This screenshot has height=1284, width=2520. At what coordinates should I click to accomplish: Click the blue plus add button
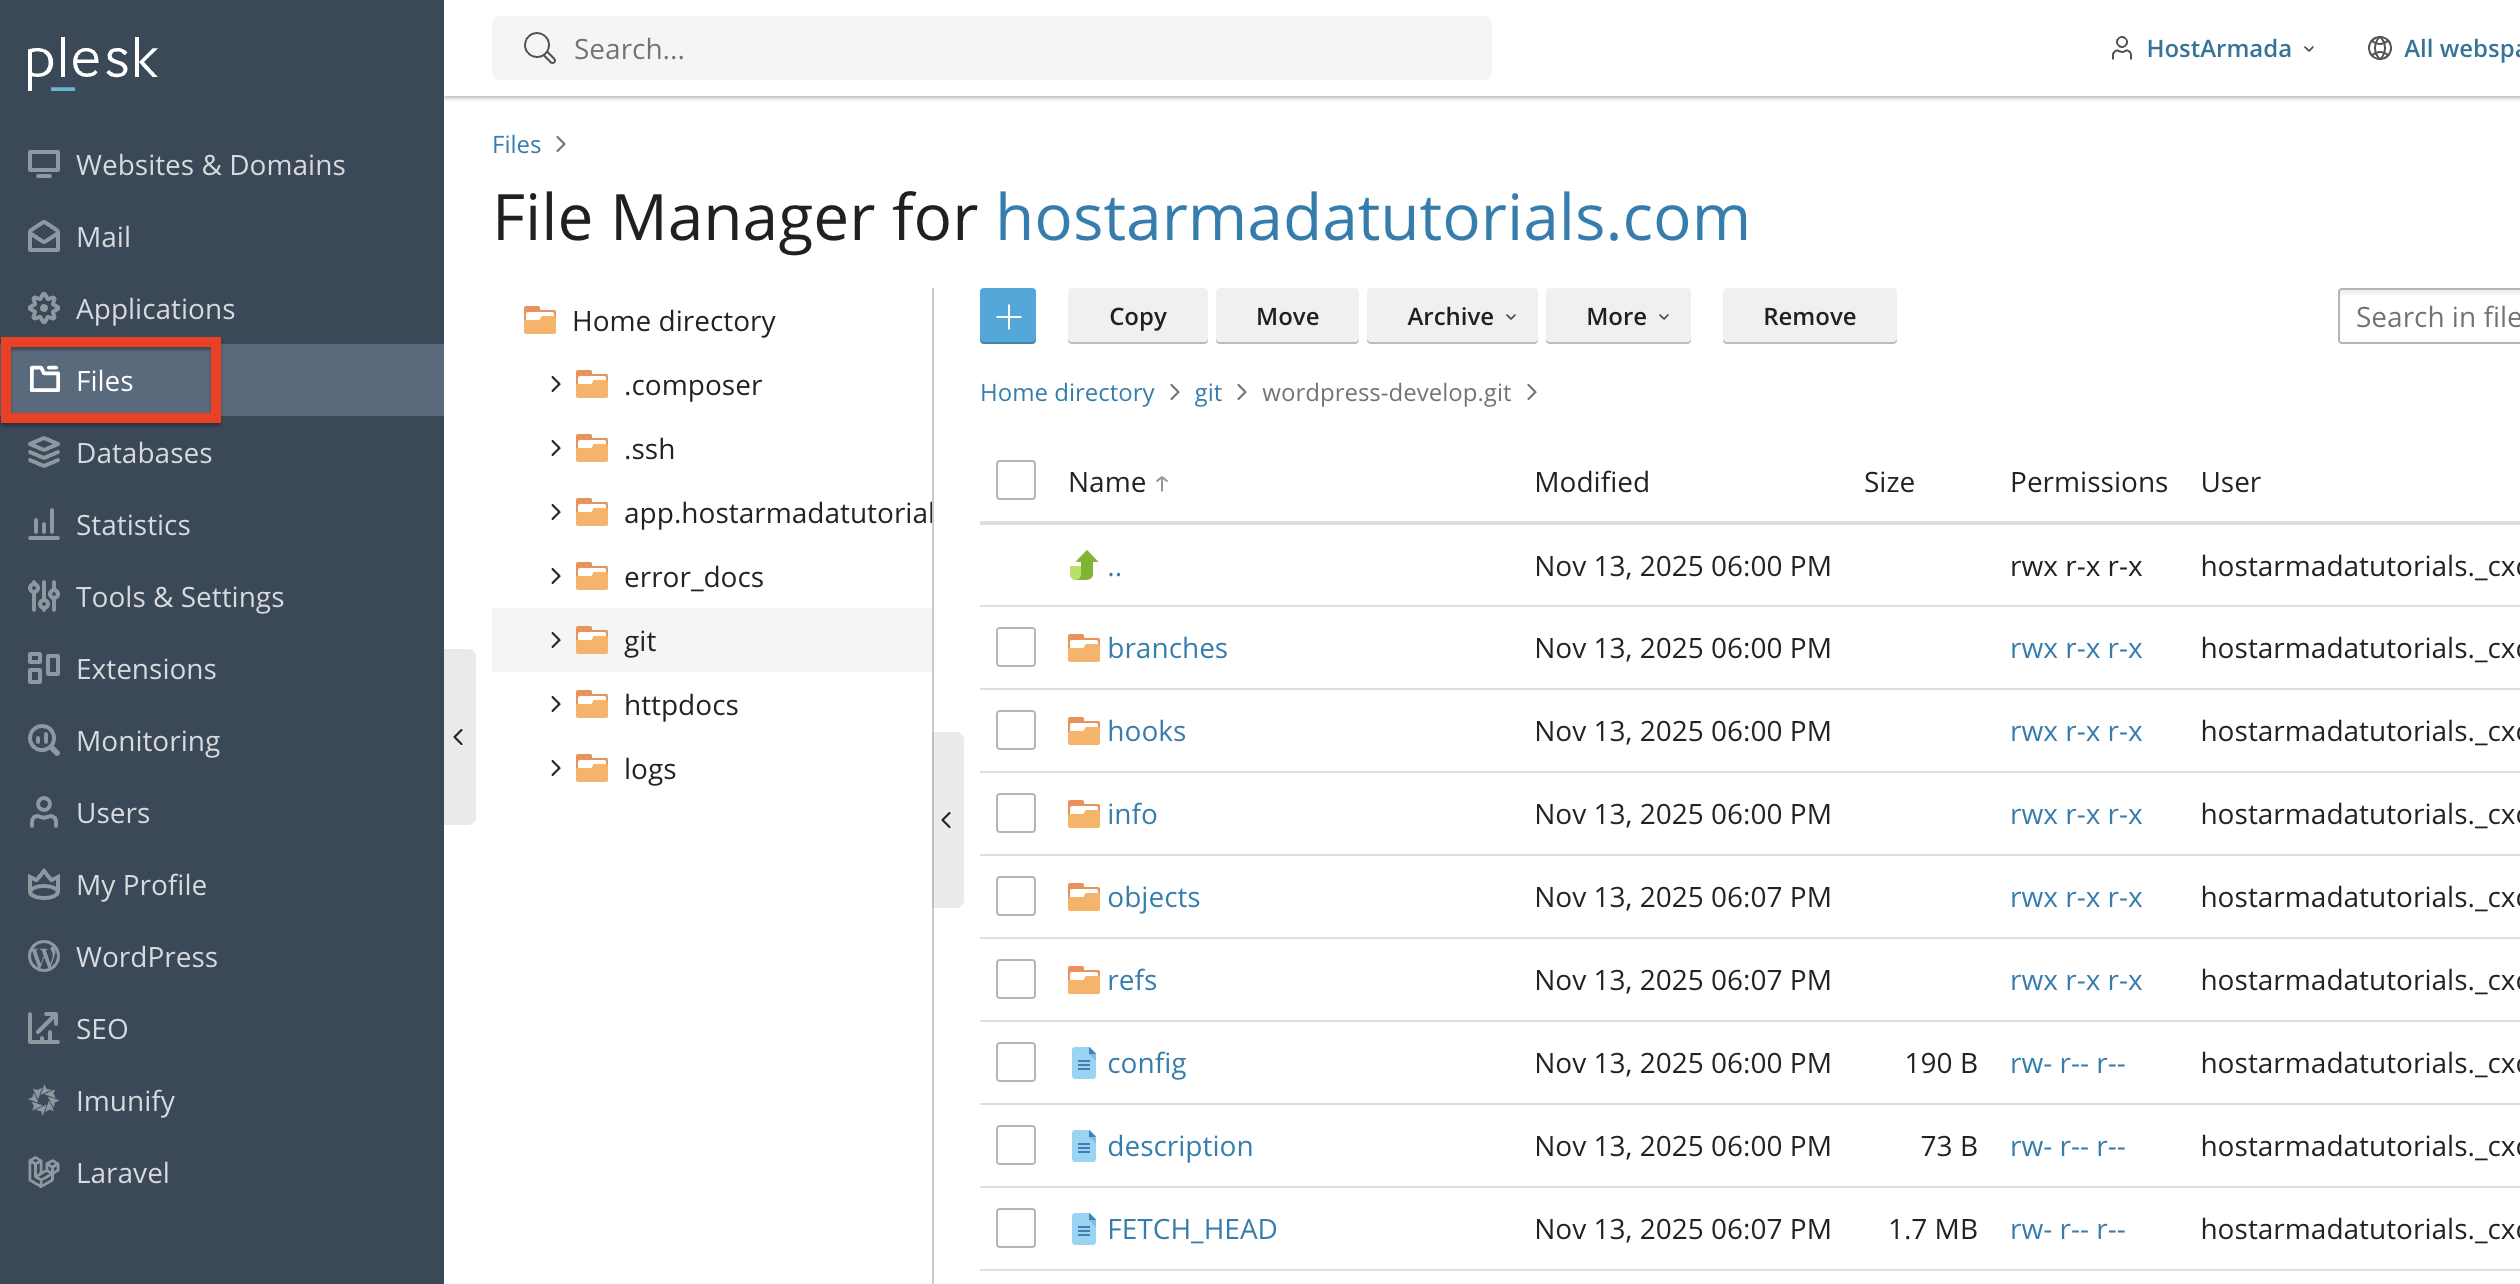1008,316
